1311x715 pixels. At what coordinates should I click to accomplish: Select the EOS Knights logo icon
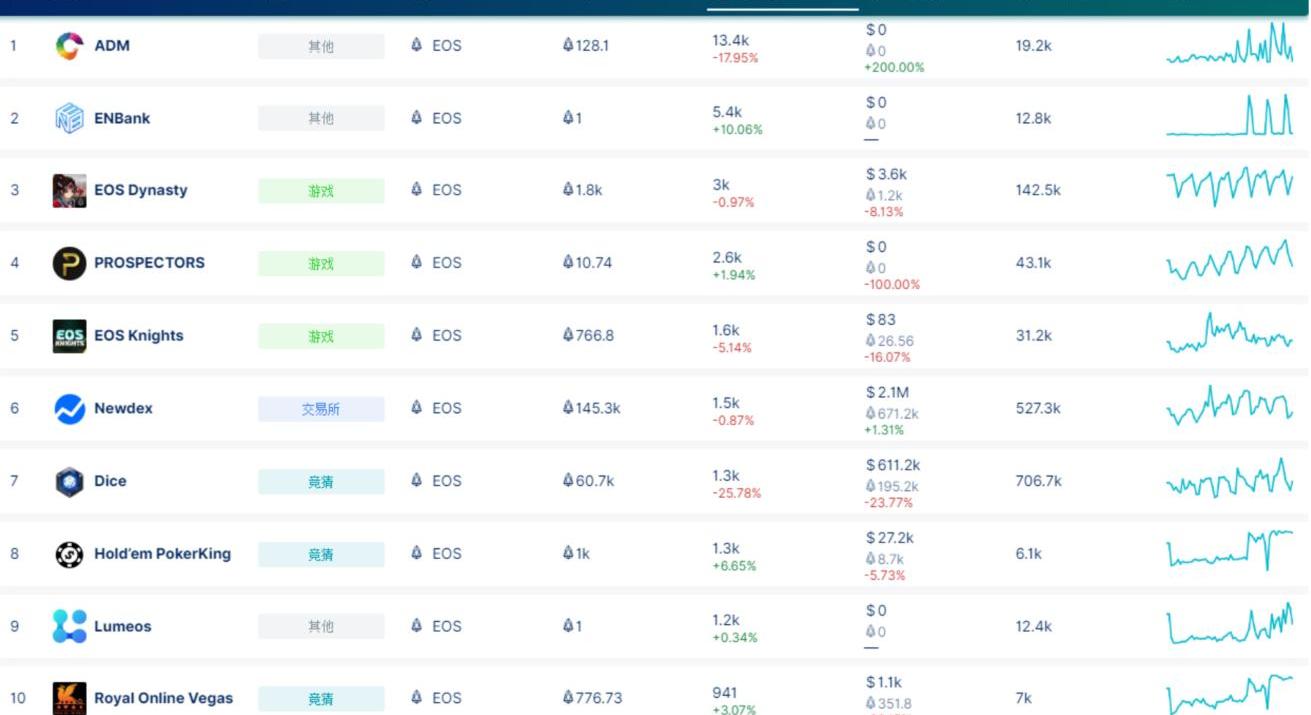(x=69, y=336)
